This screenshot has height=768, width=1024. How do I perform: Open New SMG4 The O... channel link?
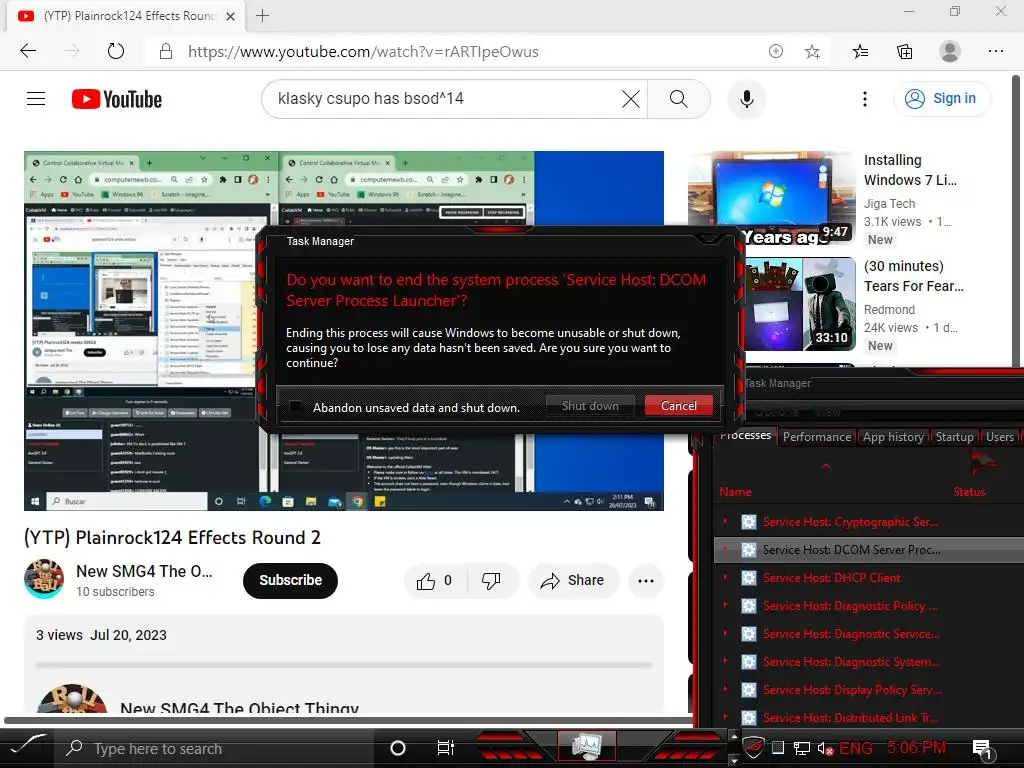(144, 571)
